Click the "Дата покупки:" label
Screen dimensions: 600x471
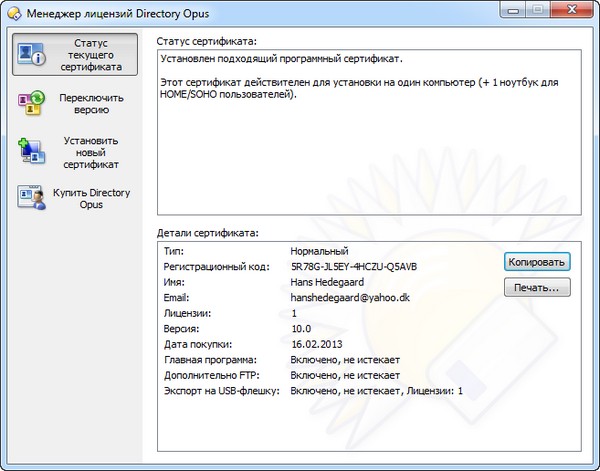click(198, 344)
